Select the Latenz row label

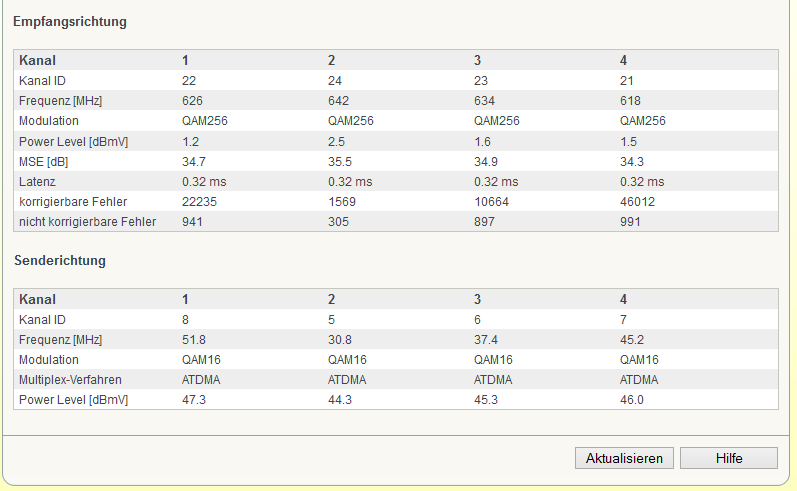coord(40,181)
